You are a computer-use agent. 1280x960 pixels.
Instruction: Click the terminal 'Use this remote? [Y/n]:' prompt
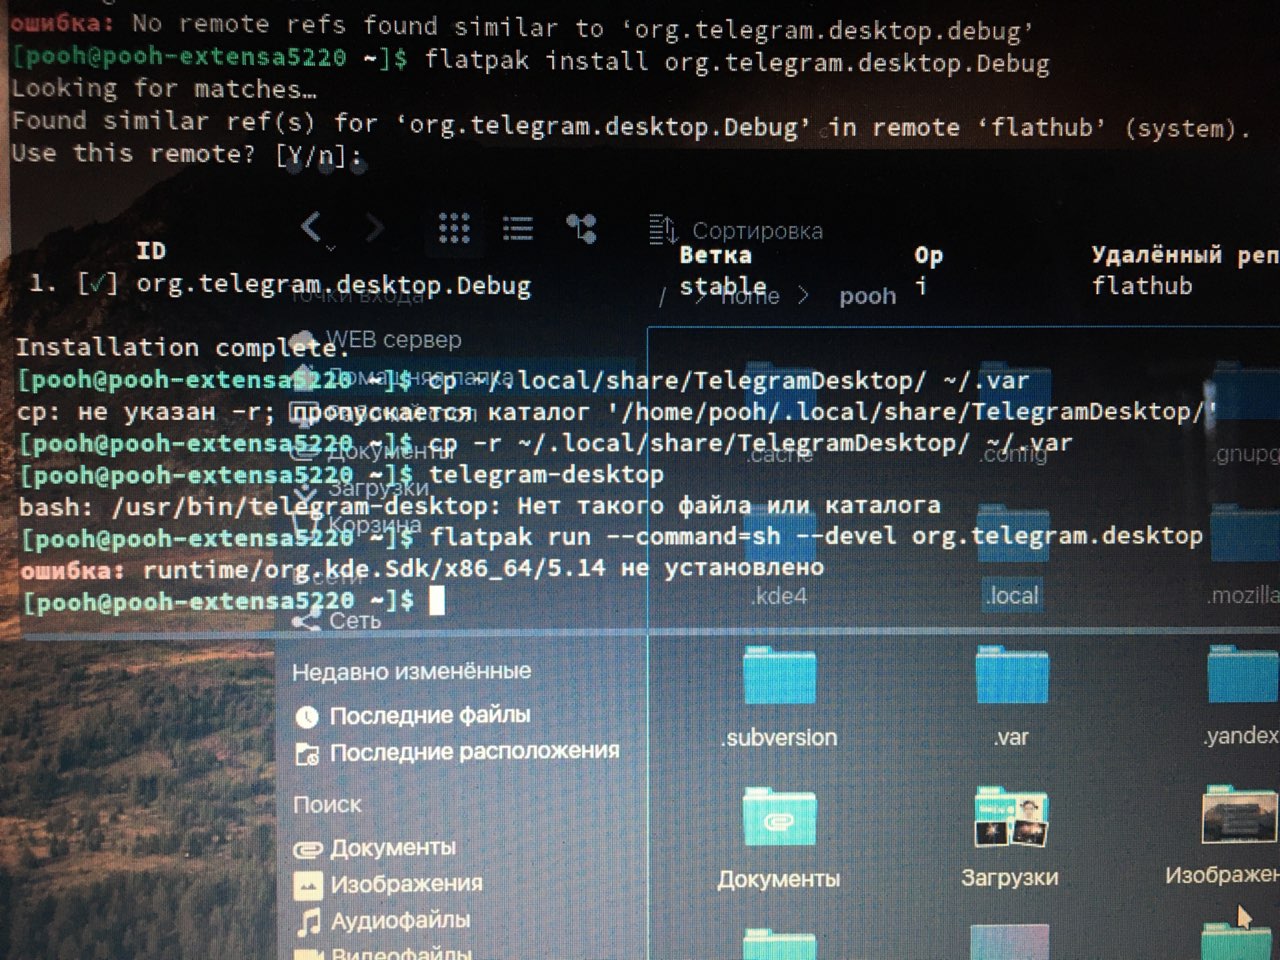(x=186, y=154)
